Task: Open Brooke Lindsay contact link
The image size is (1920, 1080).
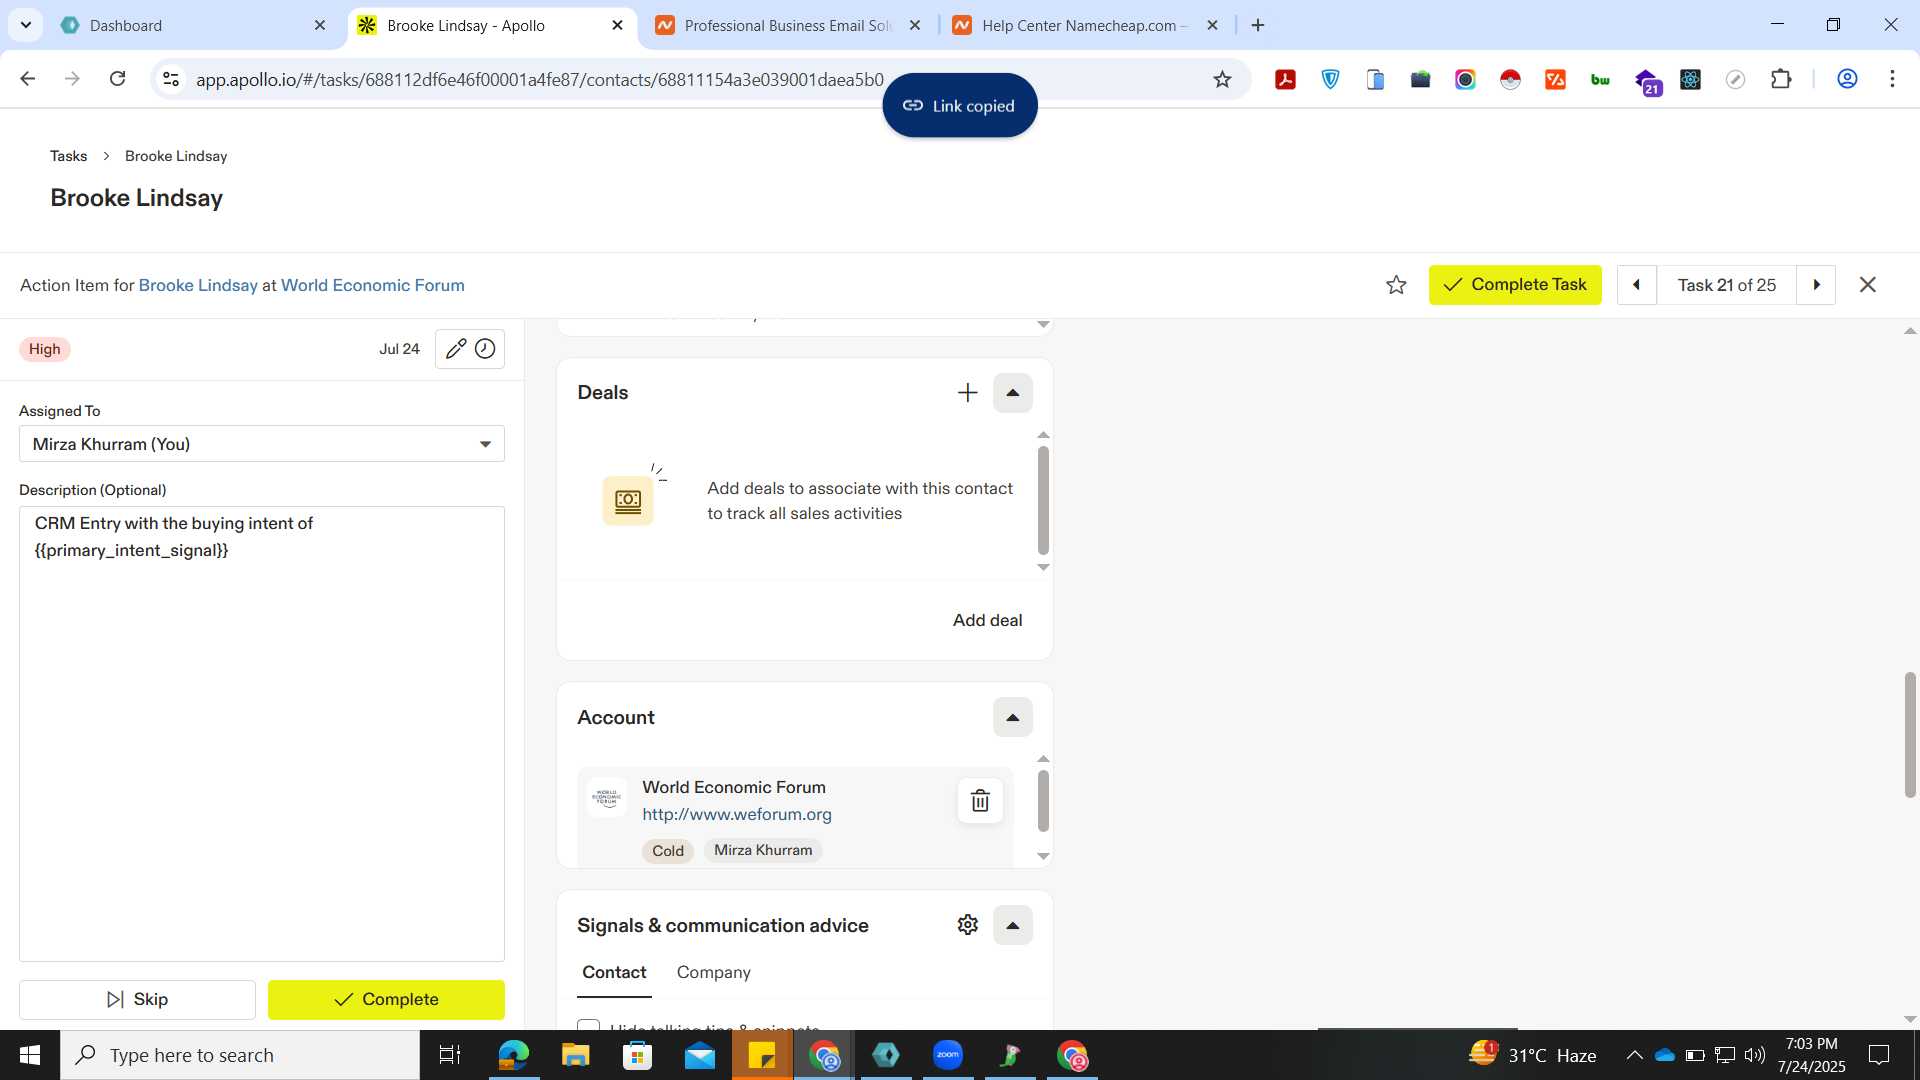Action: point(198,285)
